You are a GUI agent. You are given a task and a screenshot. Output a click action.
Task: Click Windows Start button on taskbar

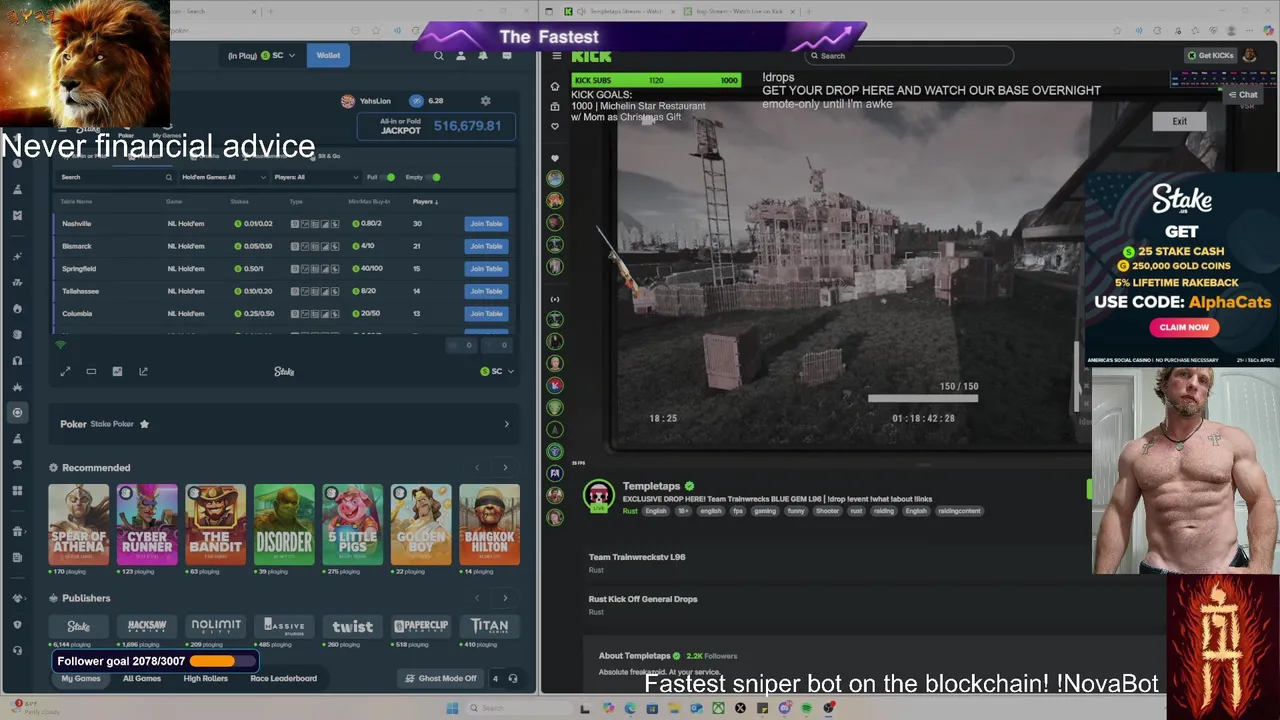(x=452, y=708)
